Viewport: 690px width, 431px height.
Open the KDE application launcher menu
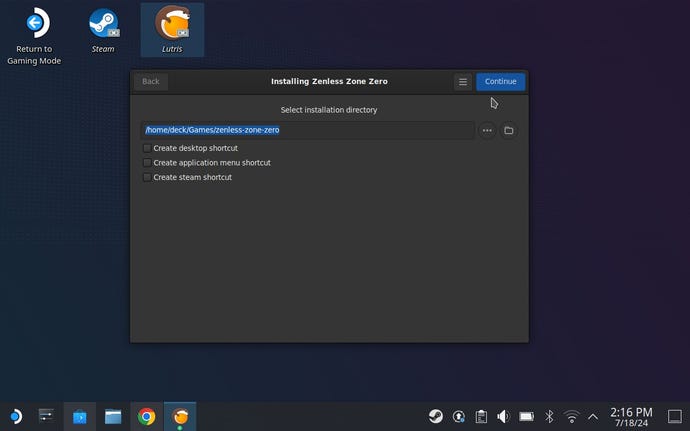tap(15, 416)
